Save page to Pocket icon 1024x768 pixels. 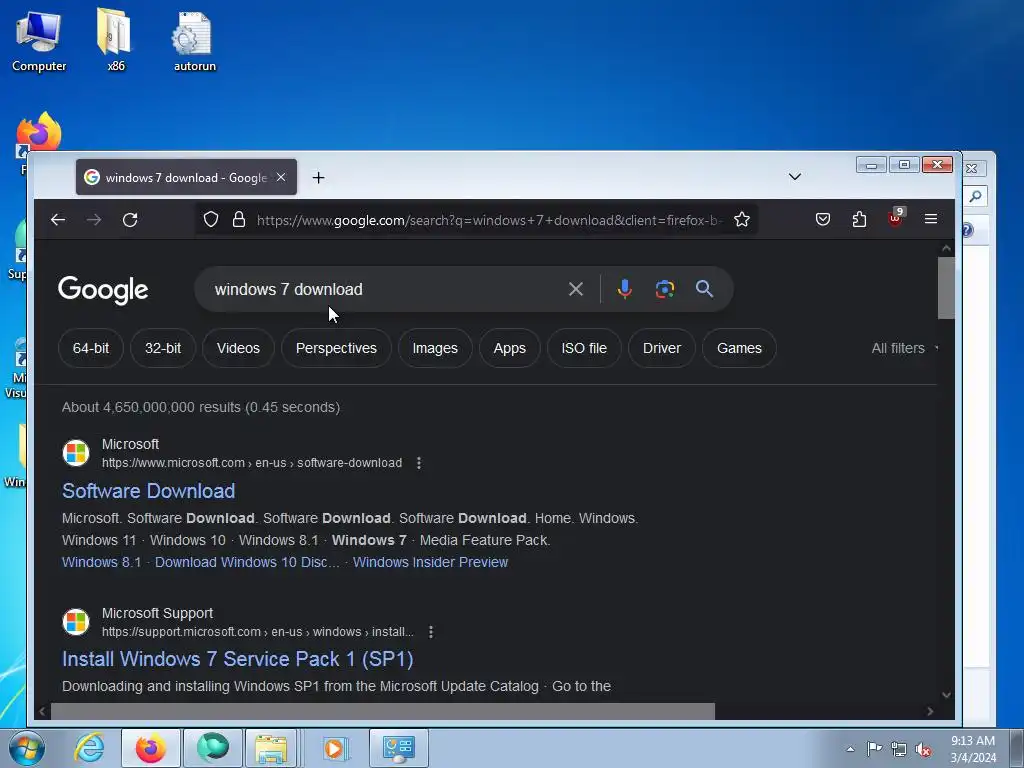pyautogui.click(x=823, y=219)
